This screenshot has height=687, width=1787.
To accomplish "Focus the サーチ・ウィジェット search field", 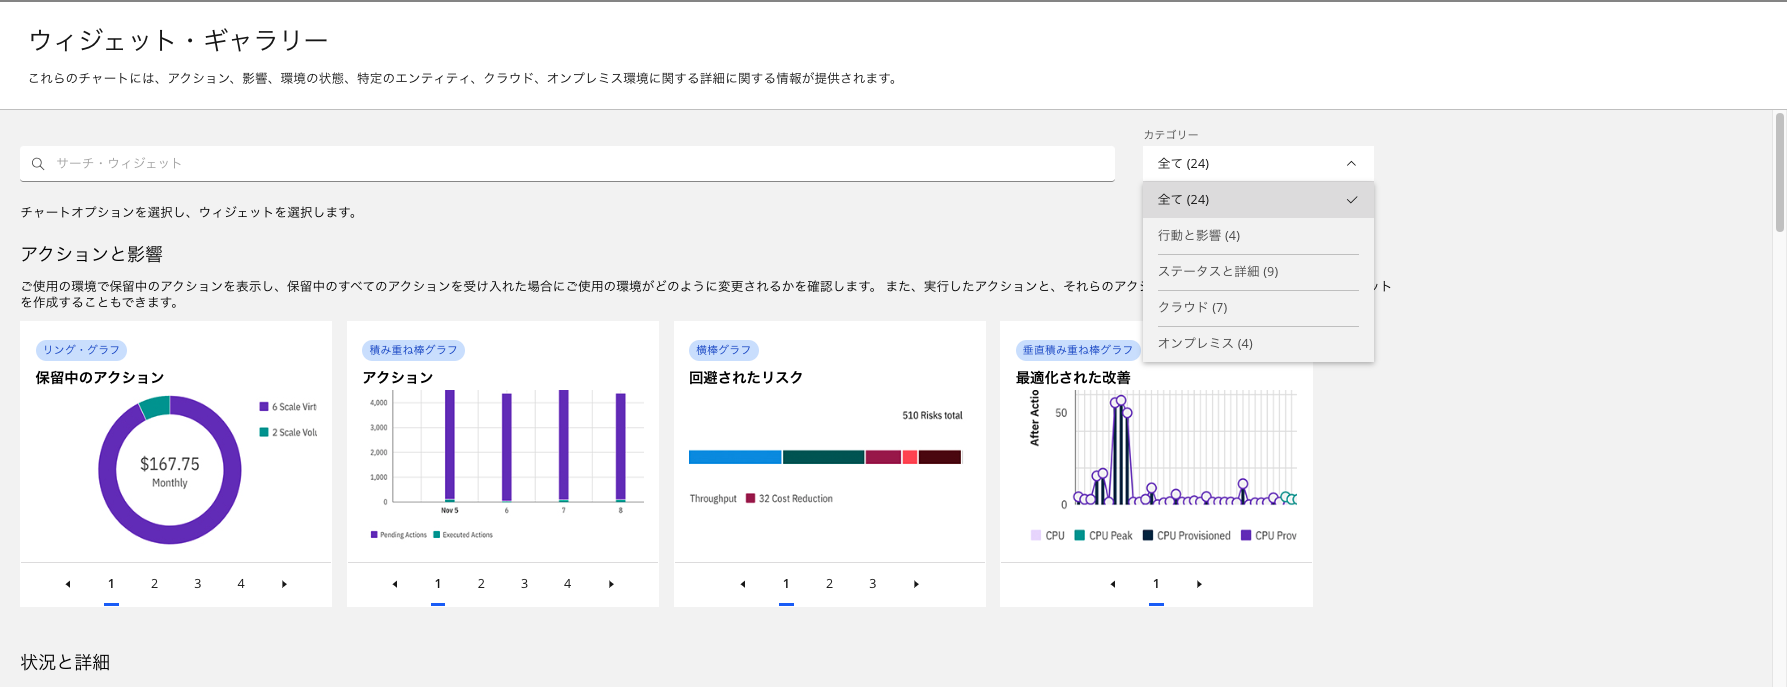I will click(580, 164).
